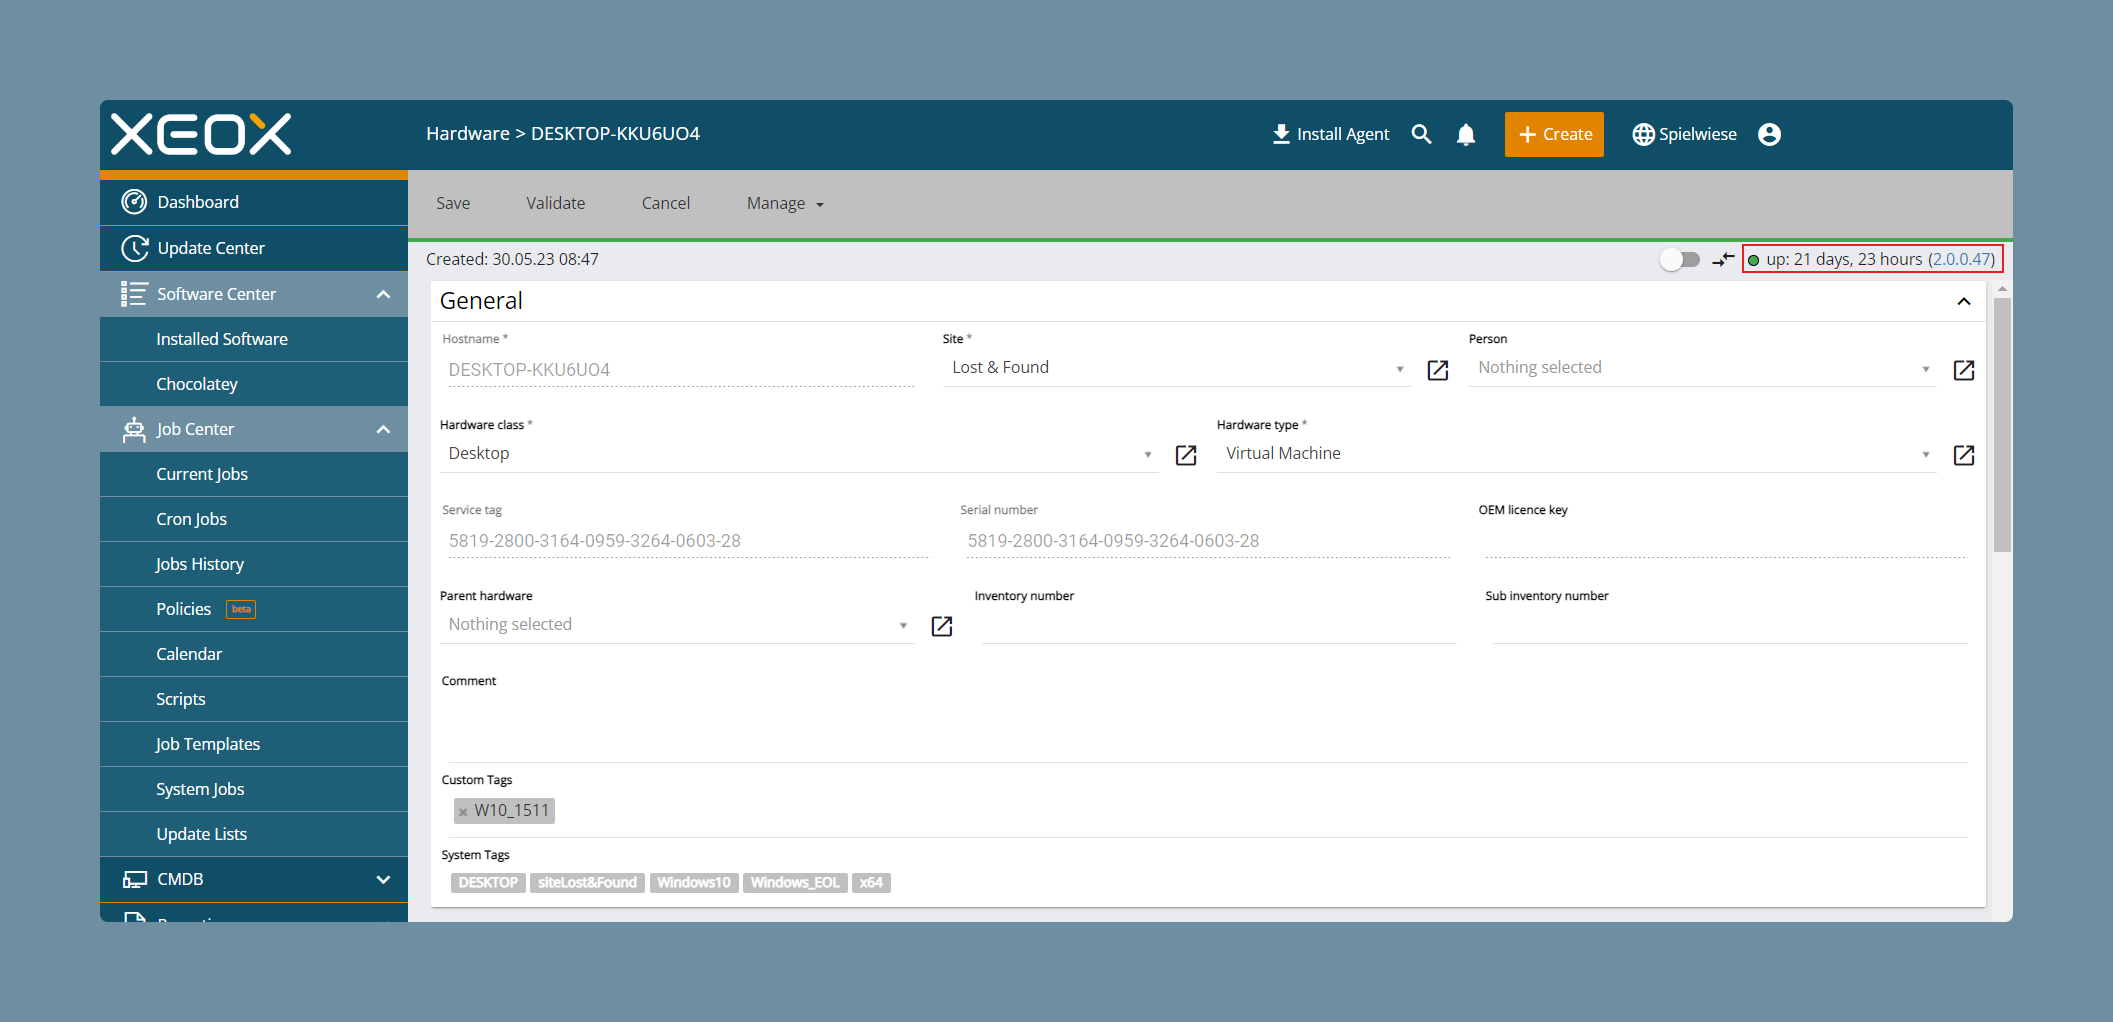Open notifications bell icon

coord(1466,134)
